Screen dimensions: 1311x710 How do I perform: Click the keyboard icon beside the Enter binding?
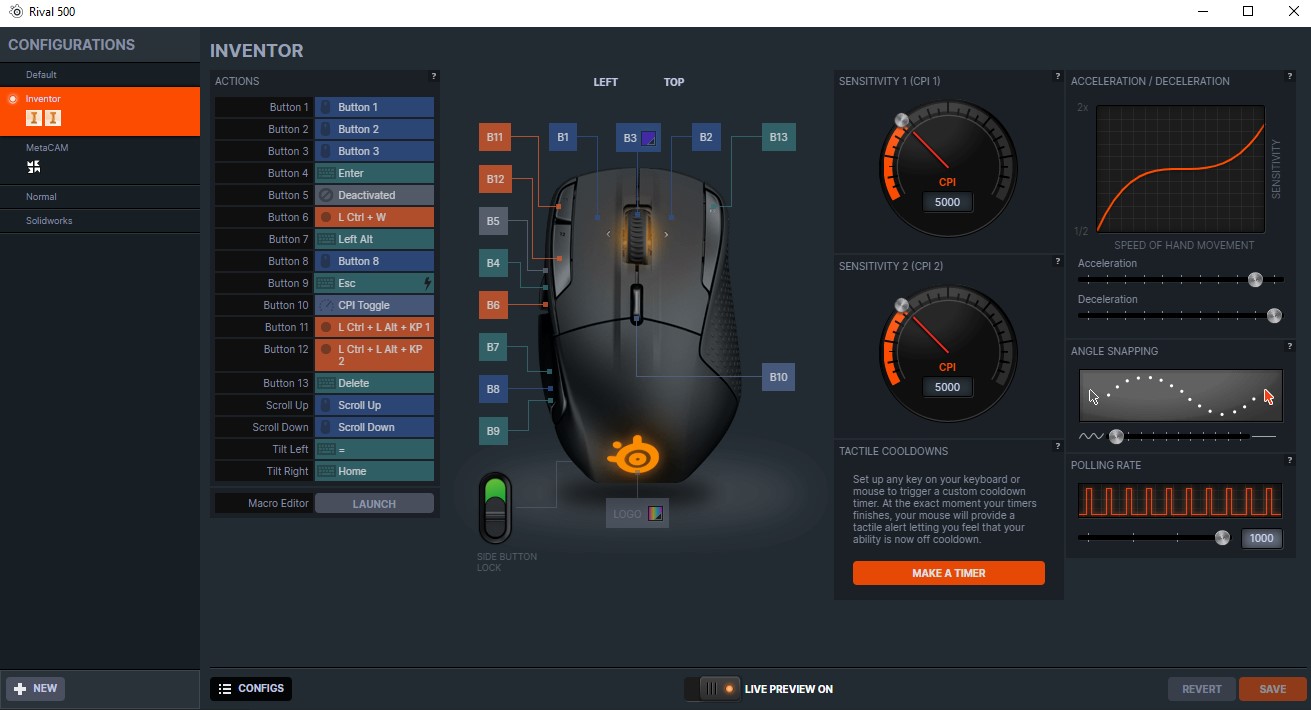click(x=327, y=172)
